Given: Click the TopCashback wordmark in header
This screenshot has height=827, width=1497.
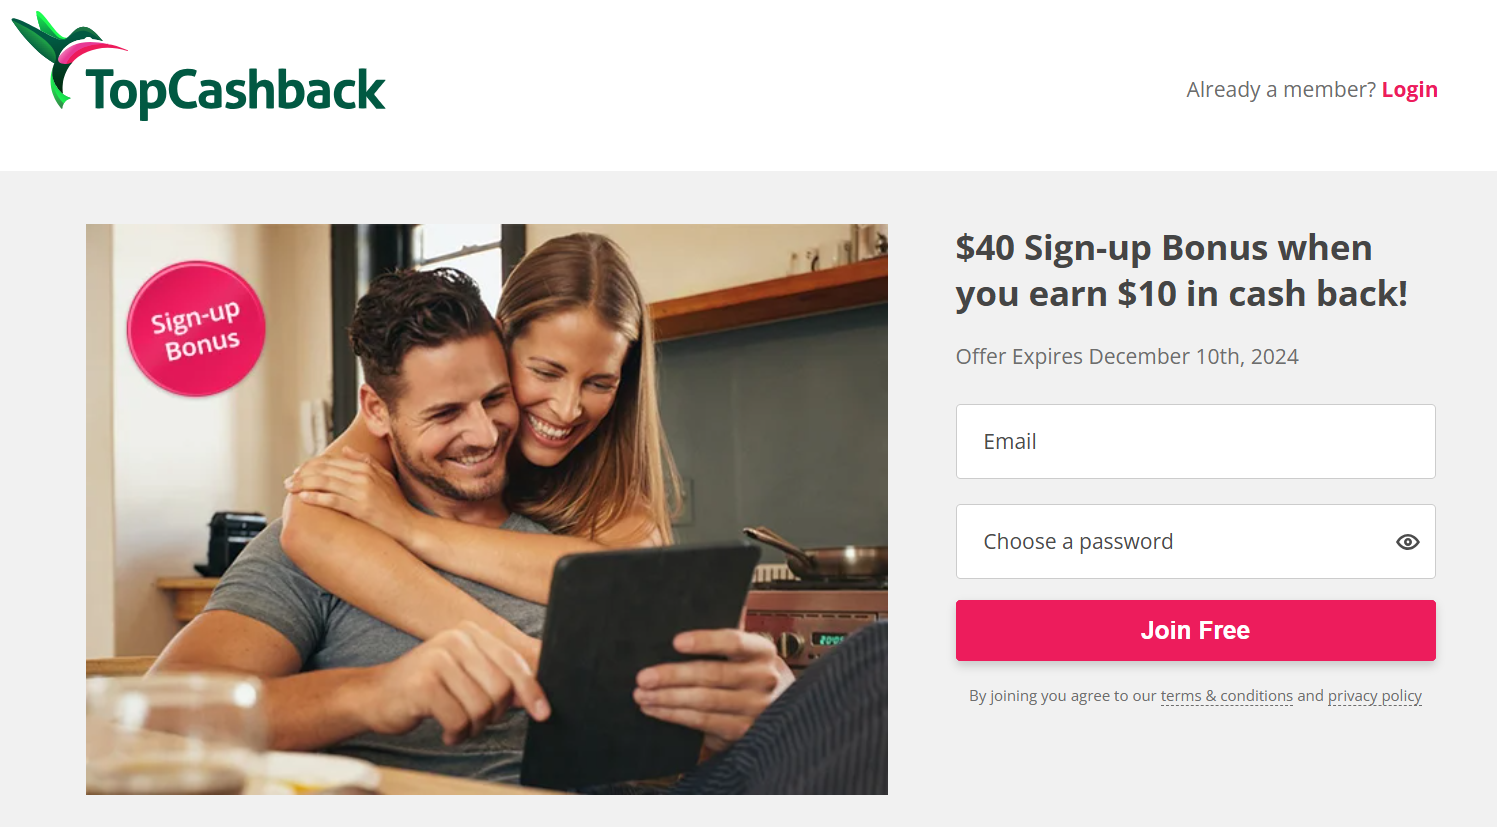Looking at the screenshot, I should click(235, 92).
